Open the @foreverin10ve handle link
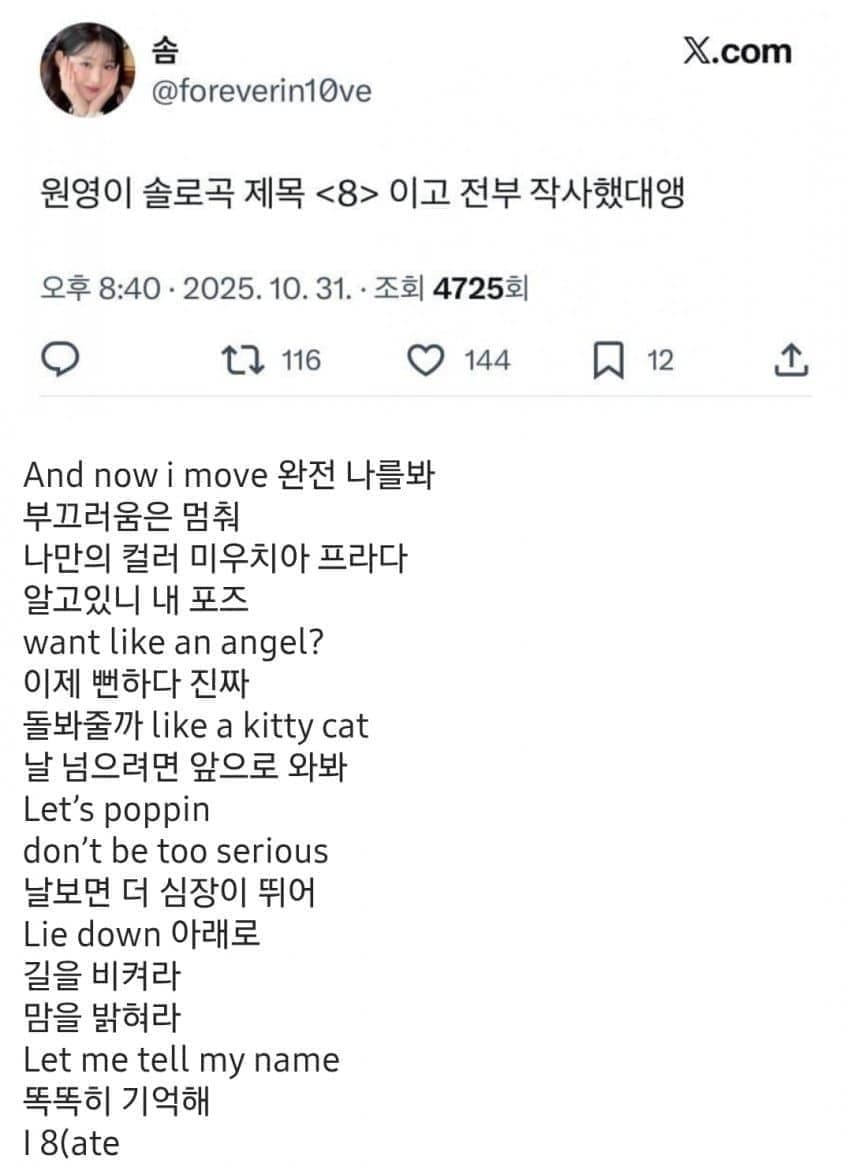Image resolution: width=850 pixels, height=1170 pixels. [261, 92]
